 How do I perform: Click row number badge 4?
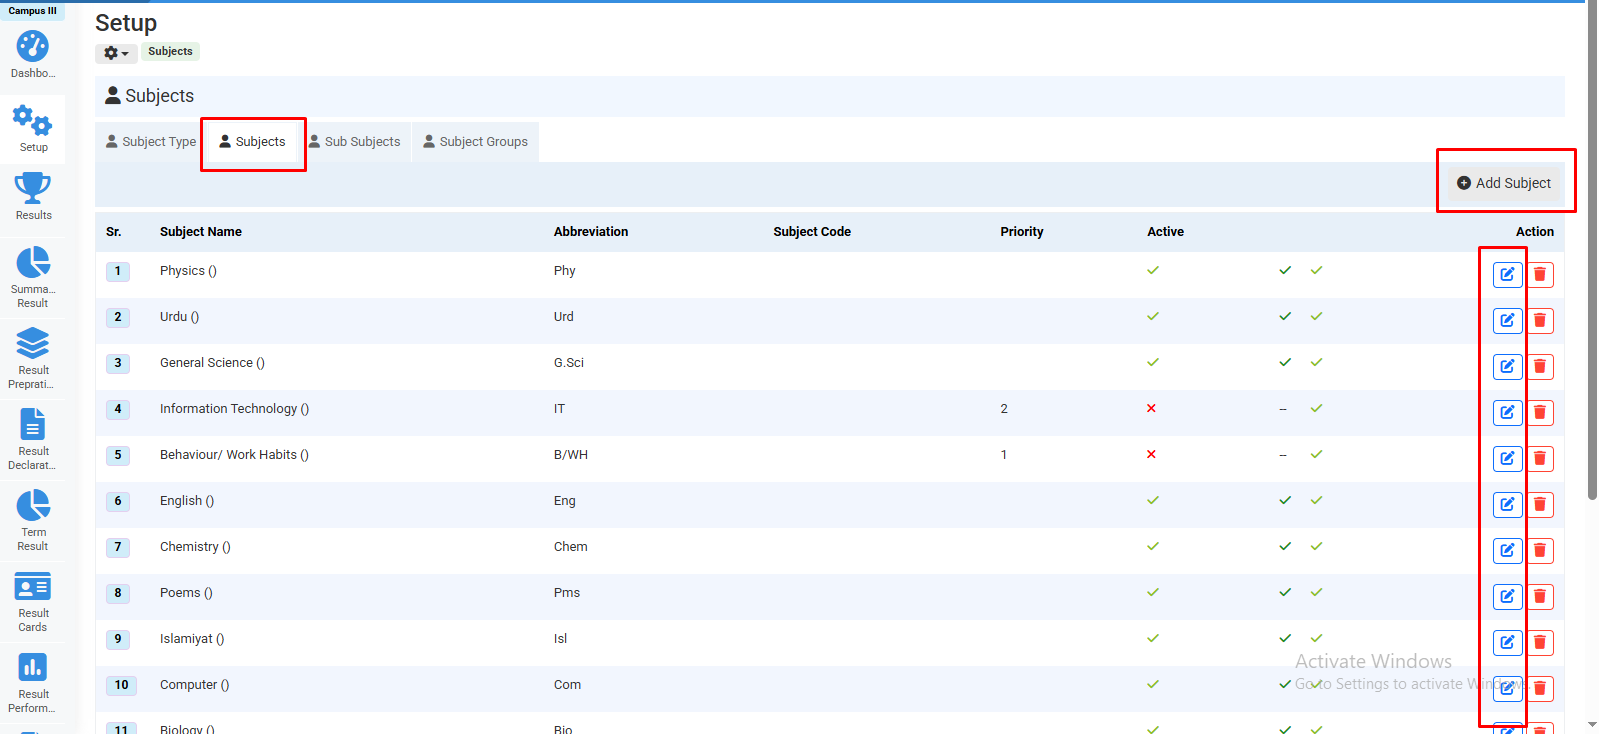tap(118, 409)
